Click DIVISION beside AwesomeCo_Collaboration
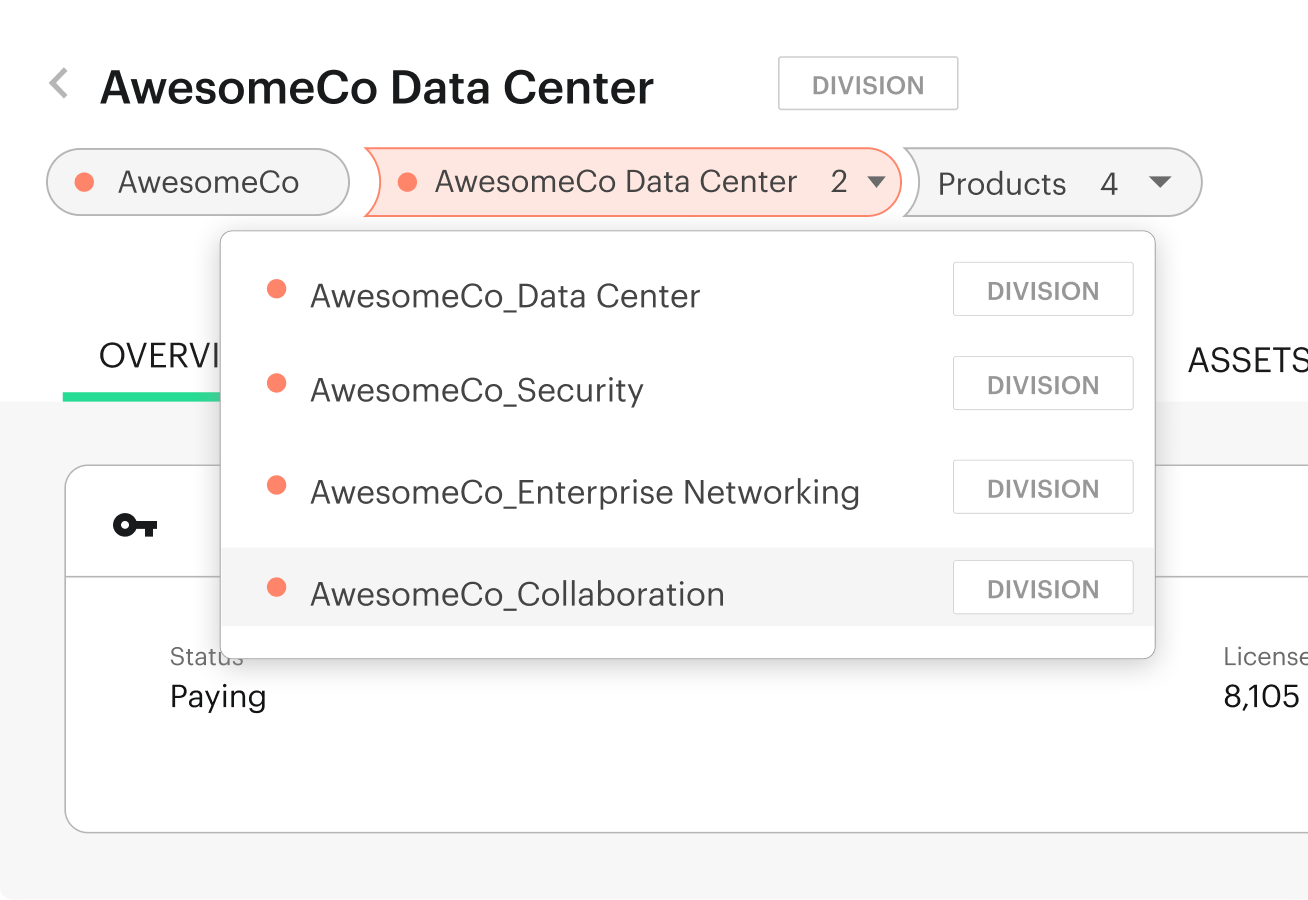Viewport: 1308px width, 900px height. (1043, 587)
